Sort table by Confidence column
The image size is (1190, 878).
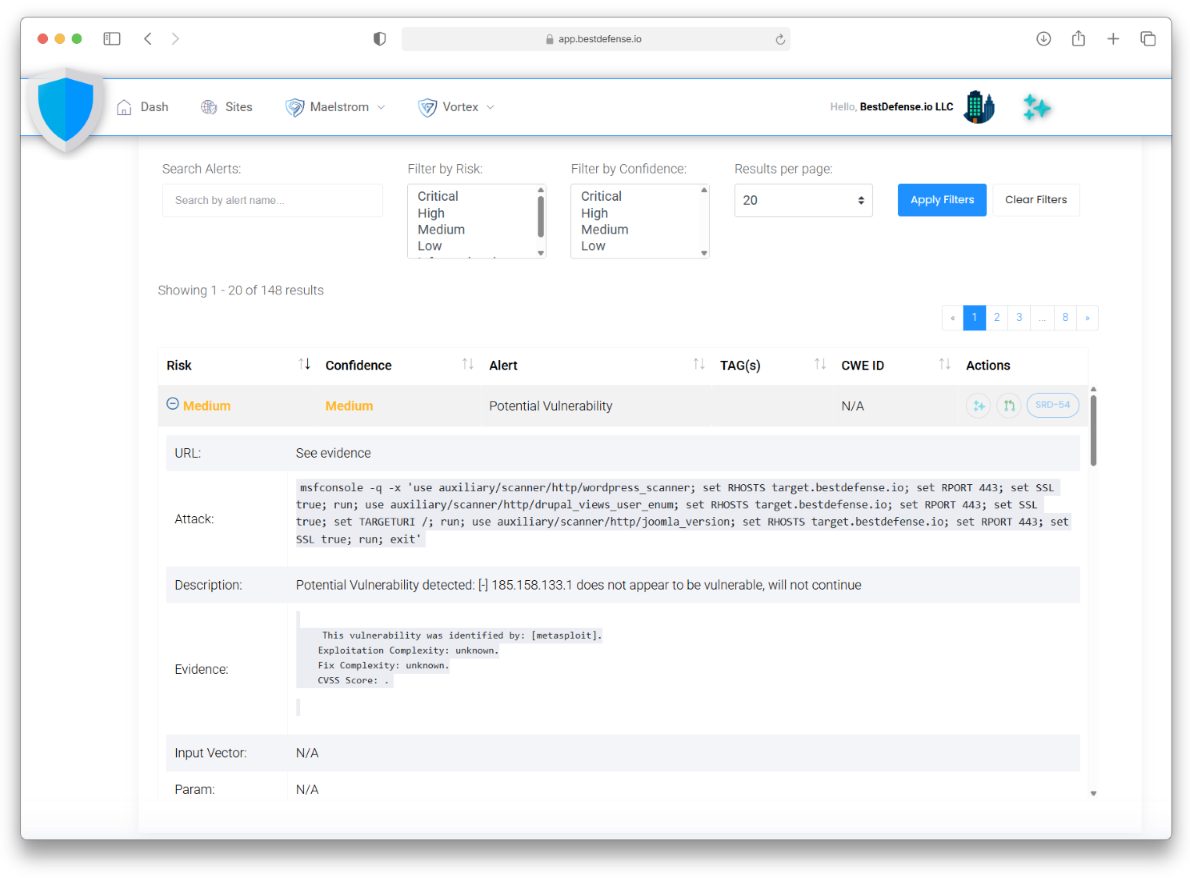[468, 365]
